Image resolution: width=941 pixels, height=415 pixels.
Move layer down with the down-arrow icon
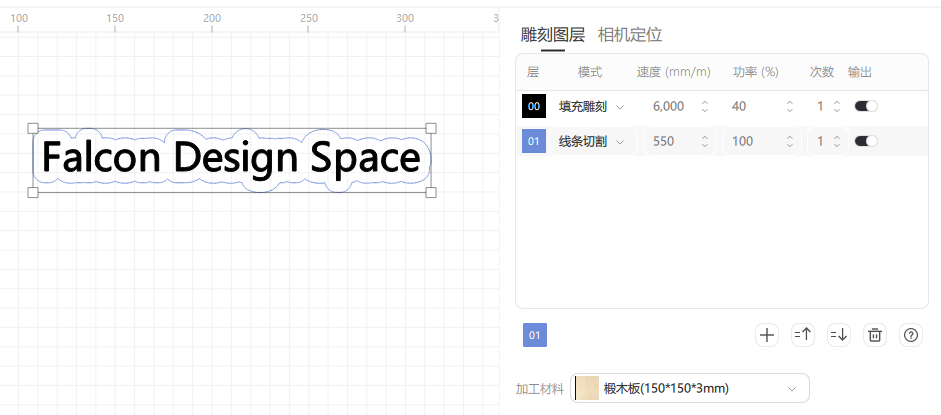tap(838, 335)
